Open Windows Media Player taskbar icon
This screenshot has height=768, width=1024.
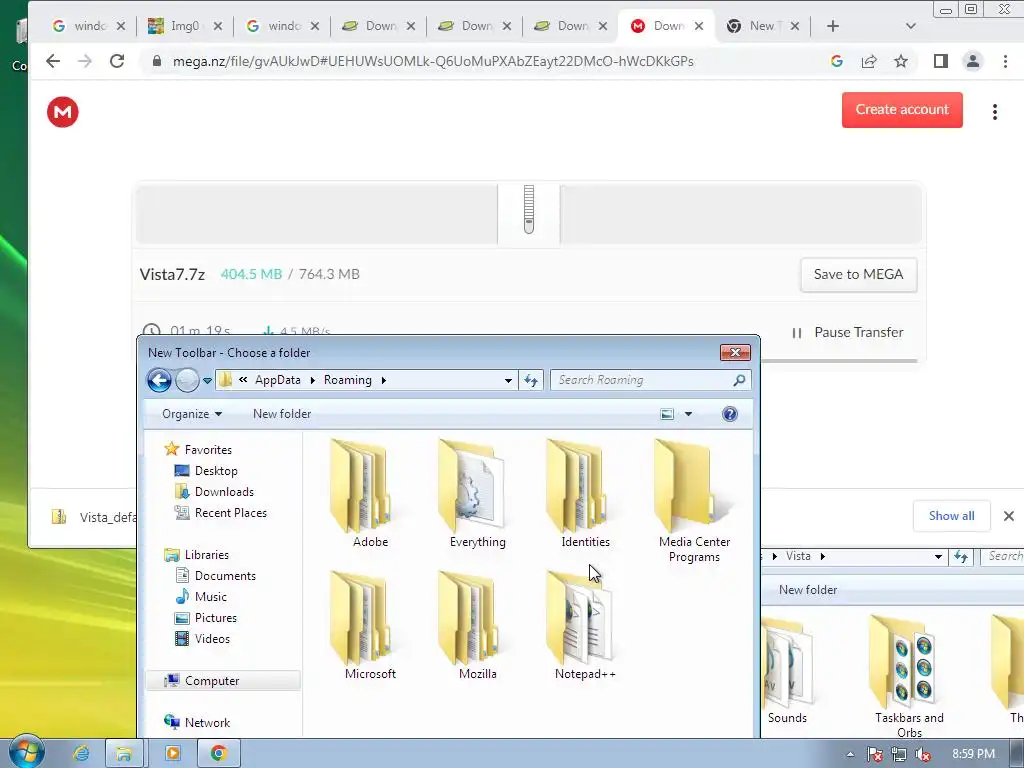(172, 754)
